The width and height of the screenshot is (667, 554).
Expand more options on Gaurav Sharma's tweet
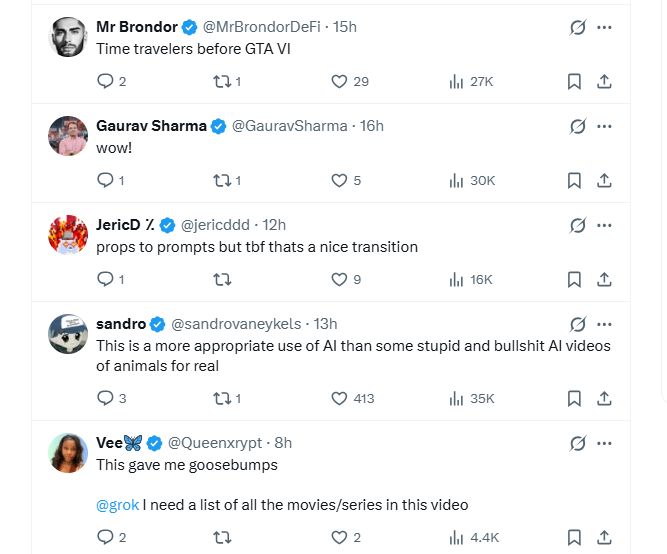tap(604, 127)
